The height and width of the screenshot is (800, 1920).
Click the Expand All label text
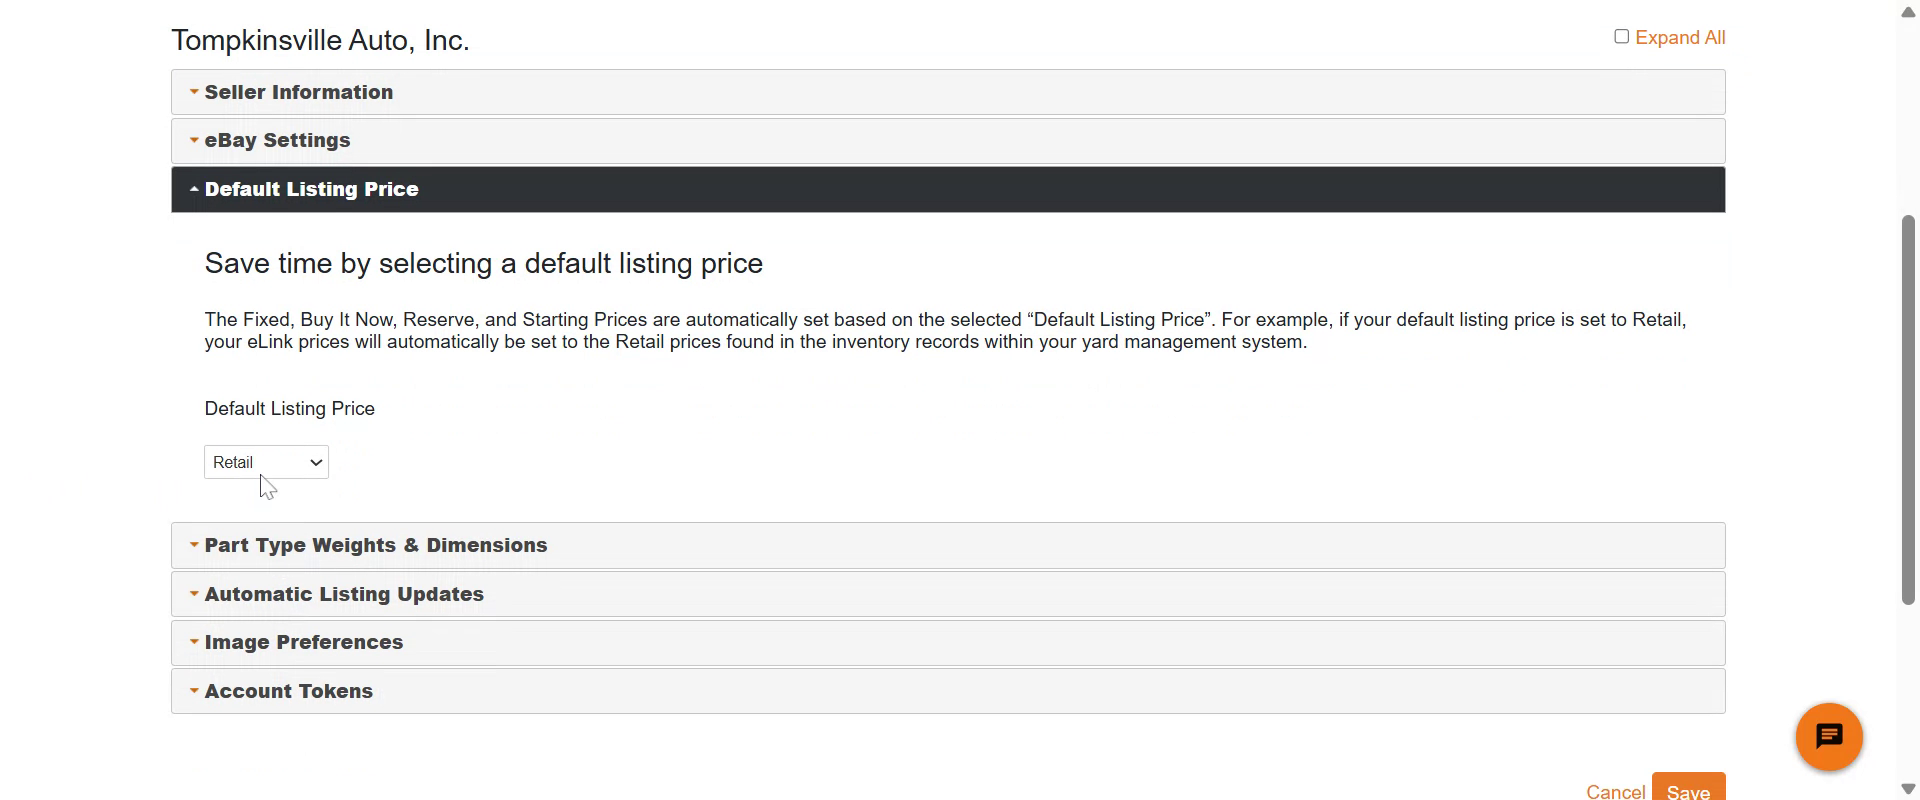[1680, 38]
